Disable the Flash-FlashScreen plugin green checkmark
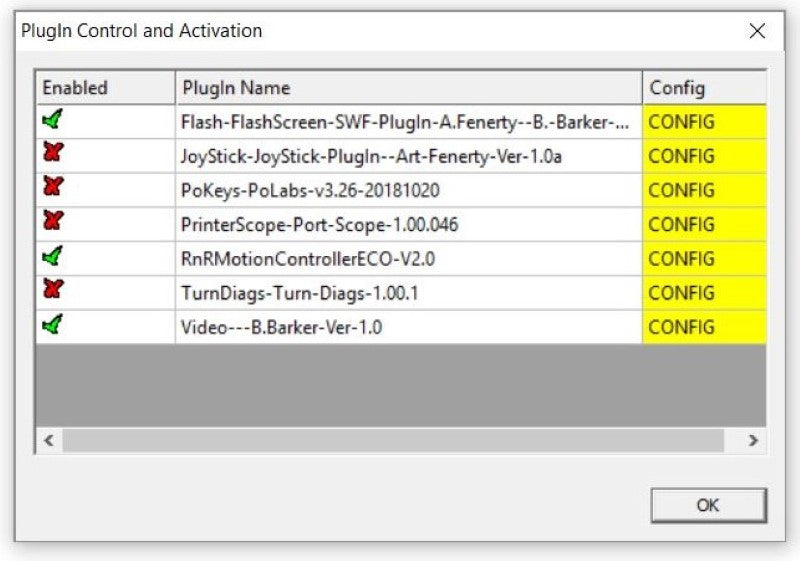 point(52,122)
